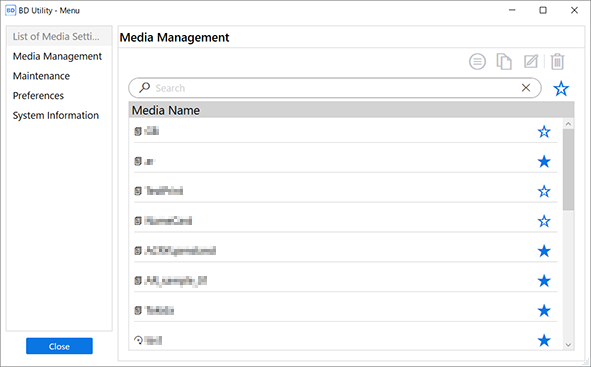The width and height of the screenshot is (591, 367).
Task: Click the blue Close button
Action: pos(59,346)
